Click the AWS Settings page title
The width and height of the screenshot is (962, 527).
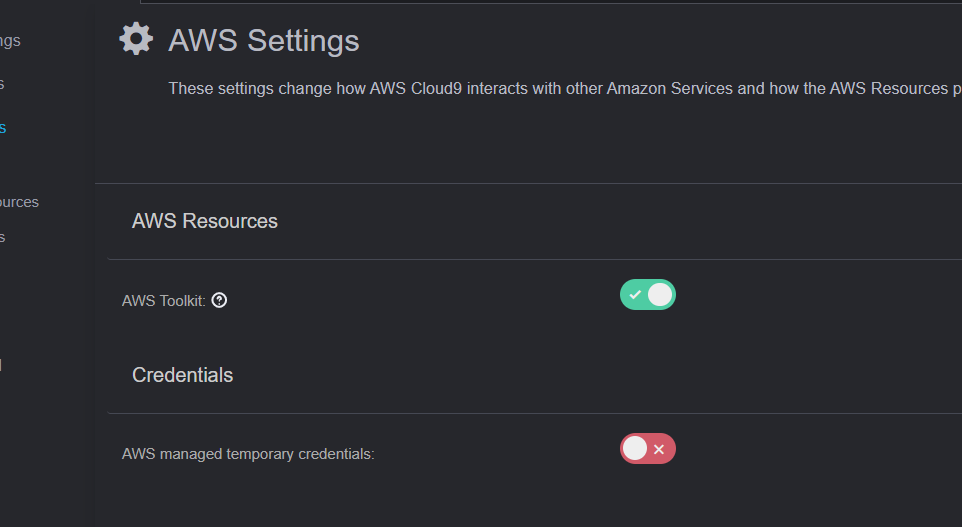tap(264, 41)
